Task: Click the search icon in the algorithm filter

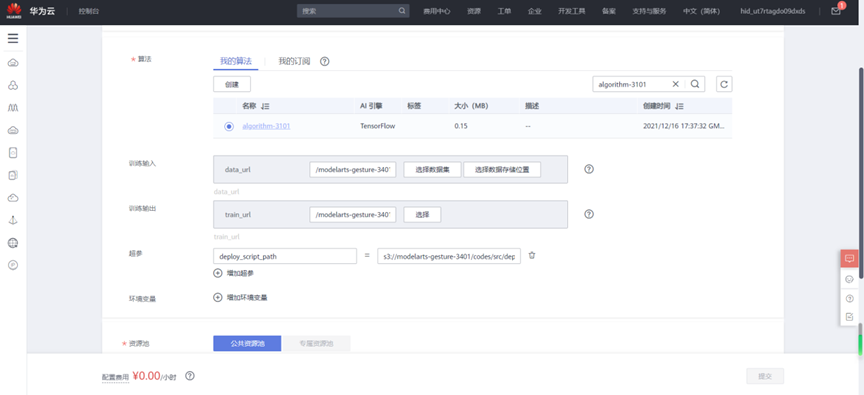Action: 695,84
